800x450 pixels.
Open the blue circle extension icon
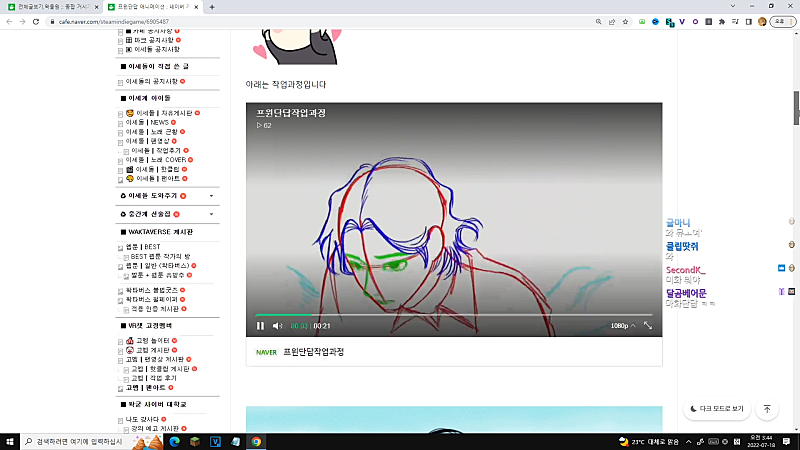pos(655,22)
